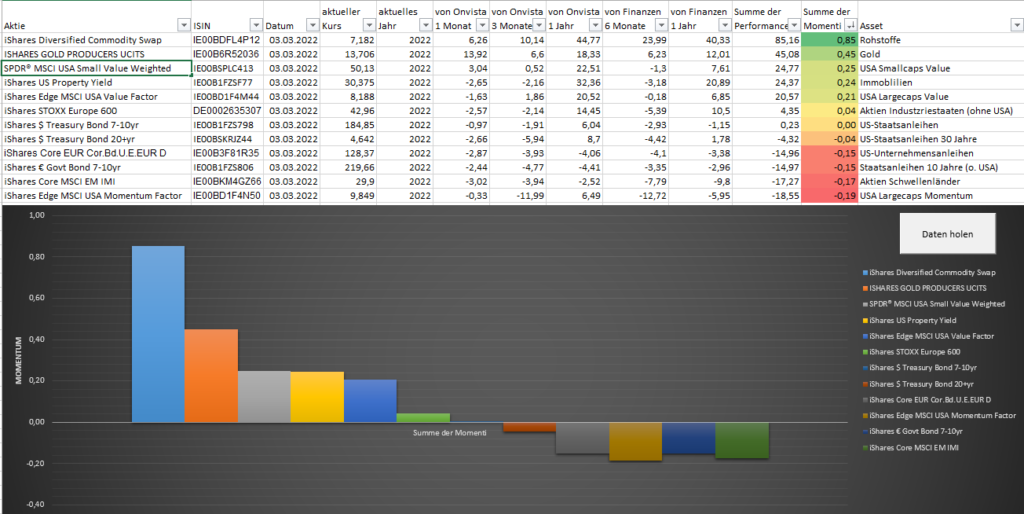The image size is (1024, 514).
Task: Select the Summe der Momenti chart axis label
Action: pyautogui.click(x=450, y=432)
